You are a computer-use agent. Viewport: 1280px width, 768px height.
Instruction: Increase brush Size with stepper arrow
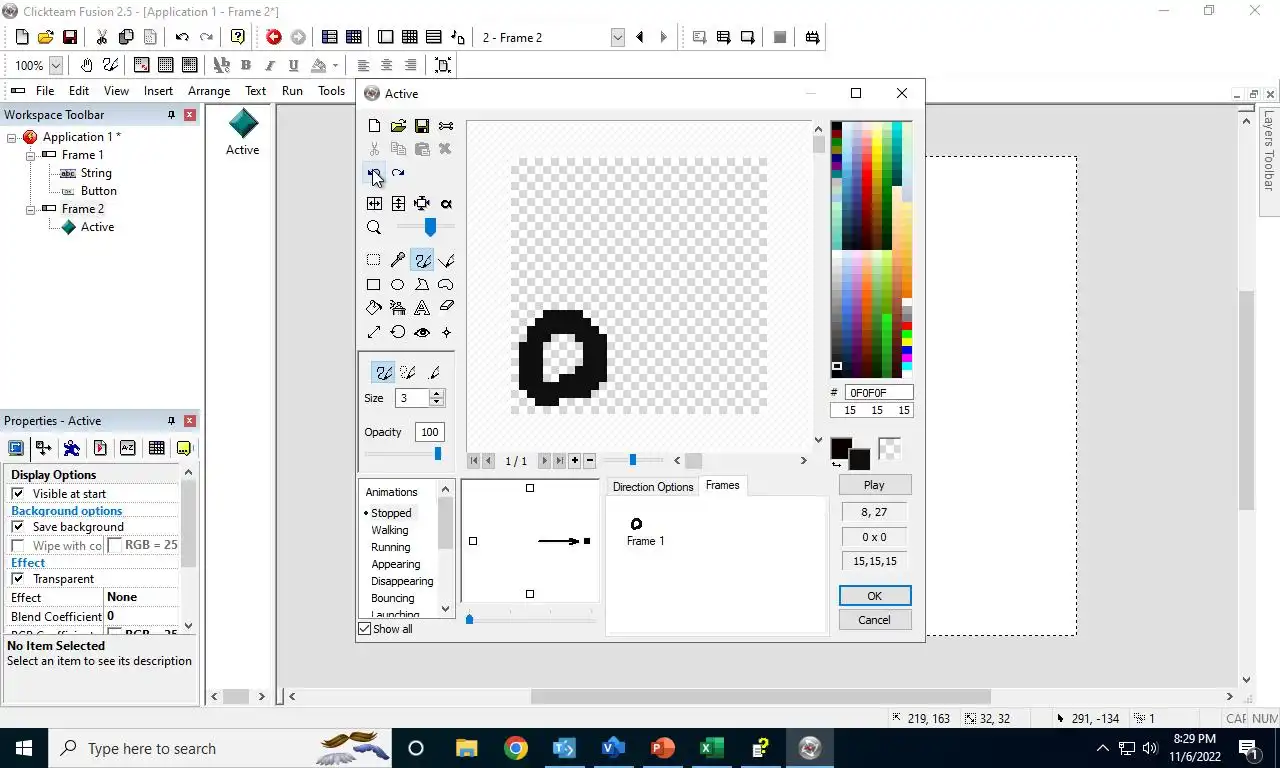click(437, 394)
